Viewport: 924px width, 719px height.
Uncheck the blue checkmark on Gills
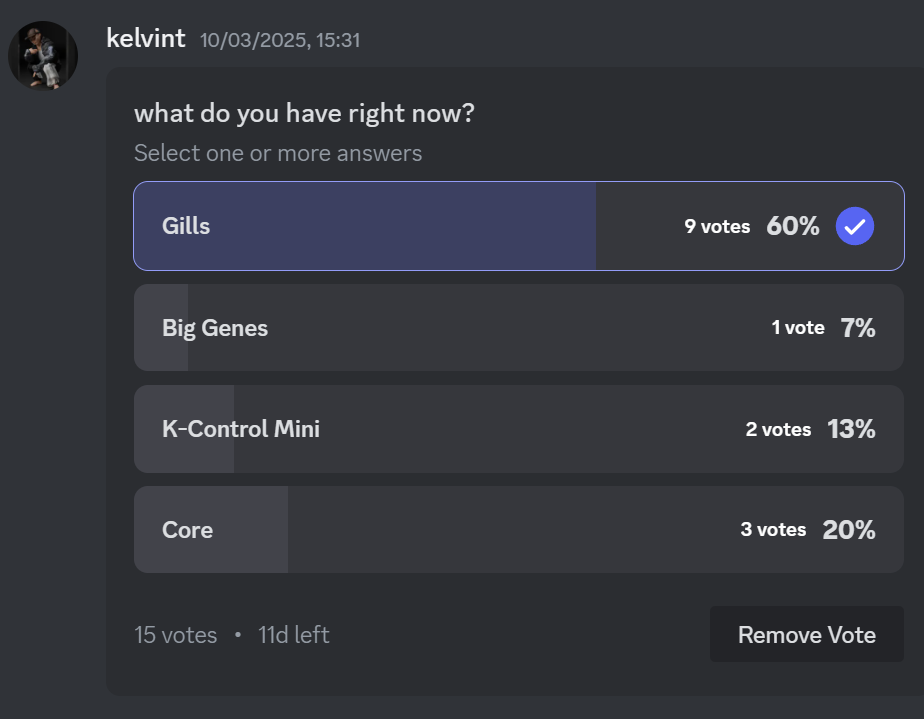point(855,226)
